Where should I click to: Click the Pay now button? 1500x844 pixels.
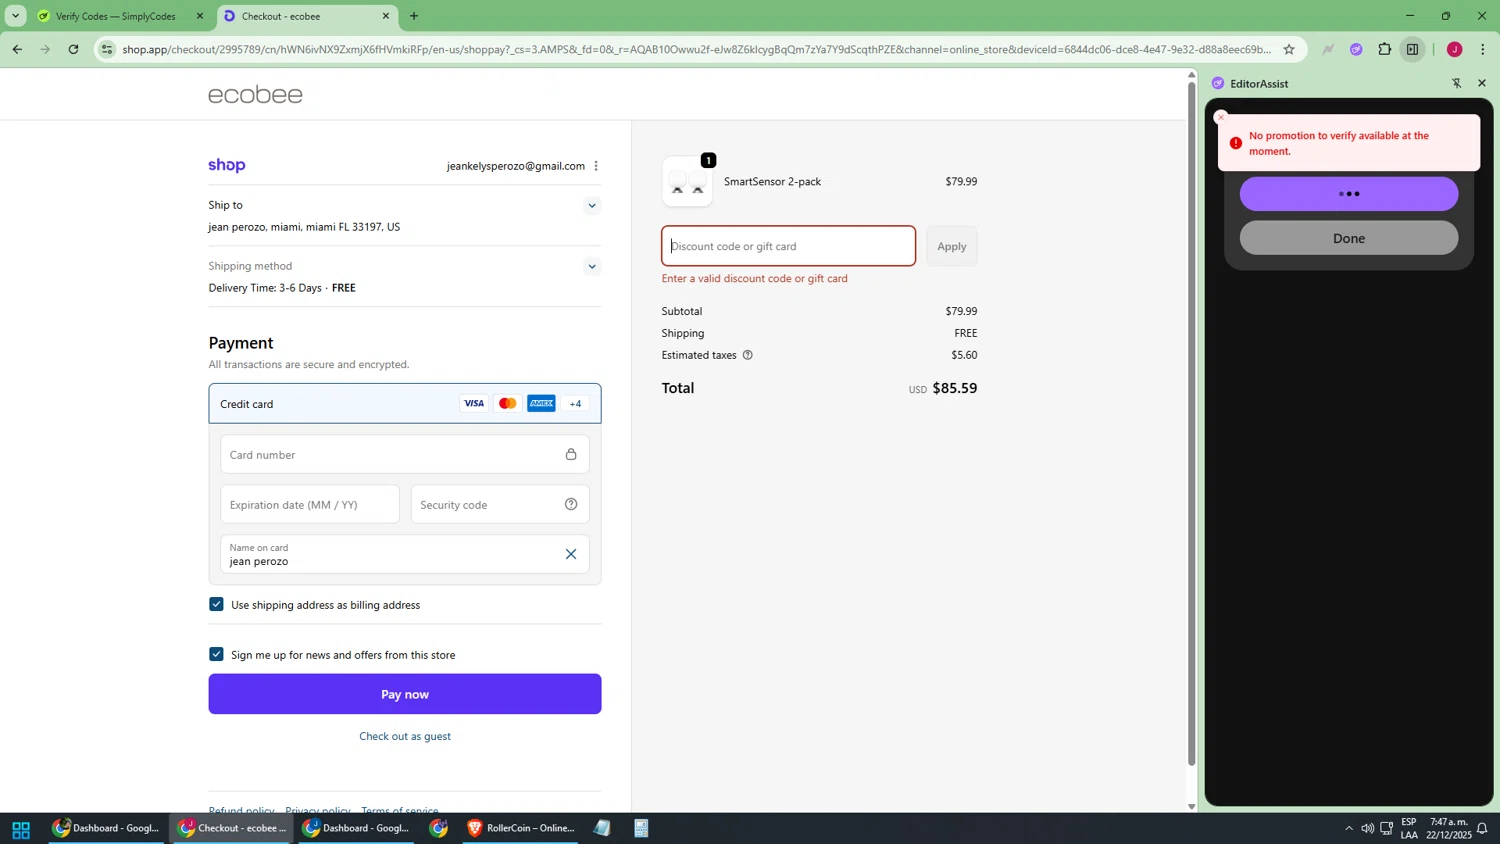click(405, 694)
